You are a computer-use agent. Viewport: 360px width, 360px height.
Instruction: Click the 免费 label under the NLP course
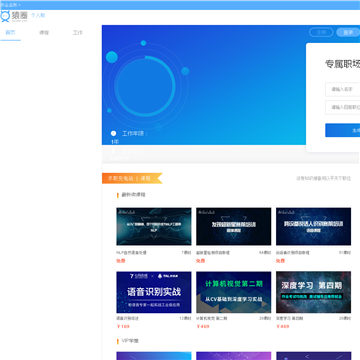coord(121,261)
